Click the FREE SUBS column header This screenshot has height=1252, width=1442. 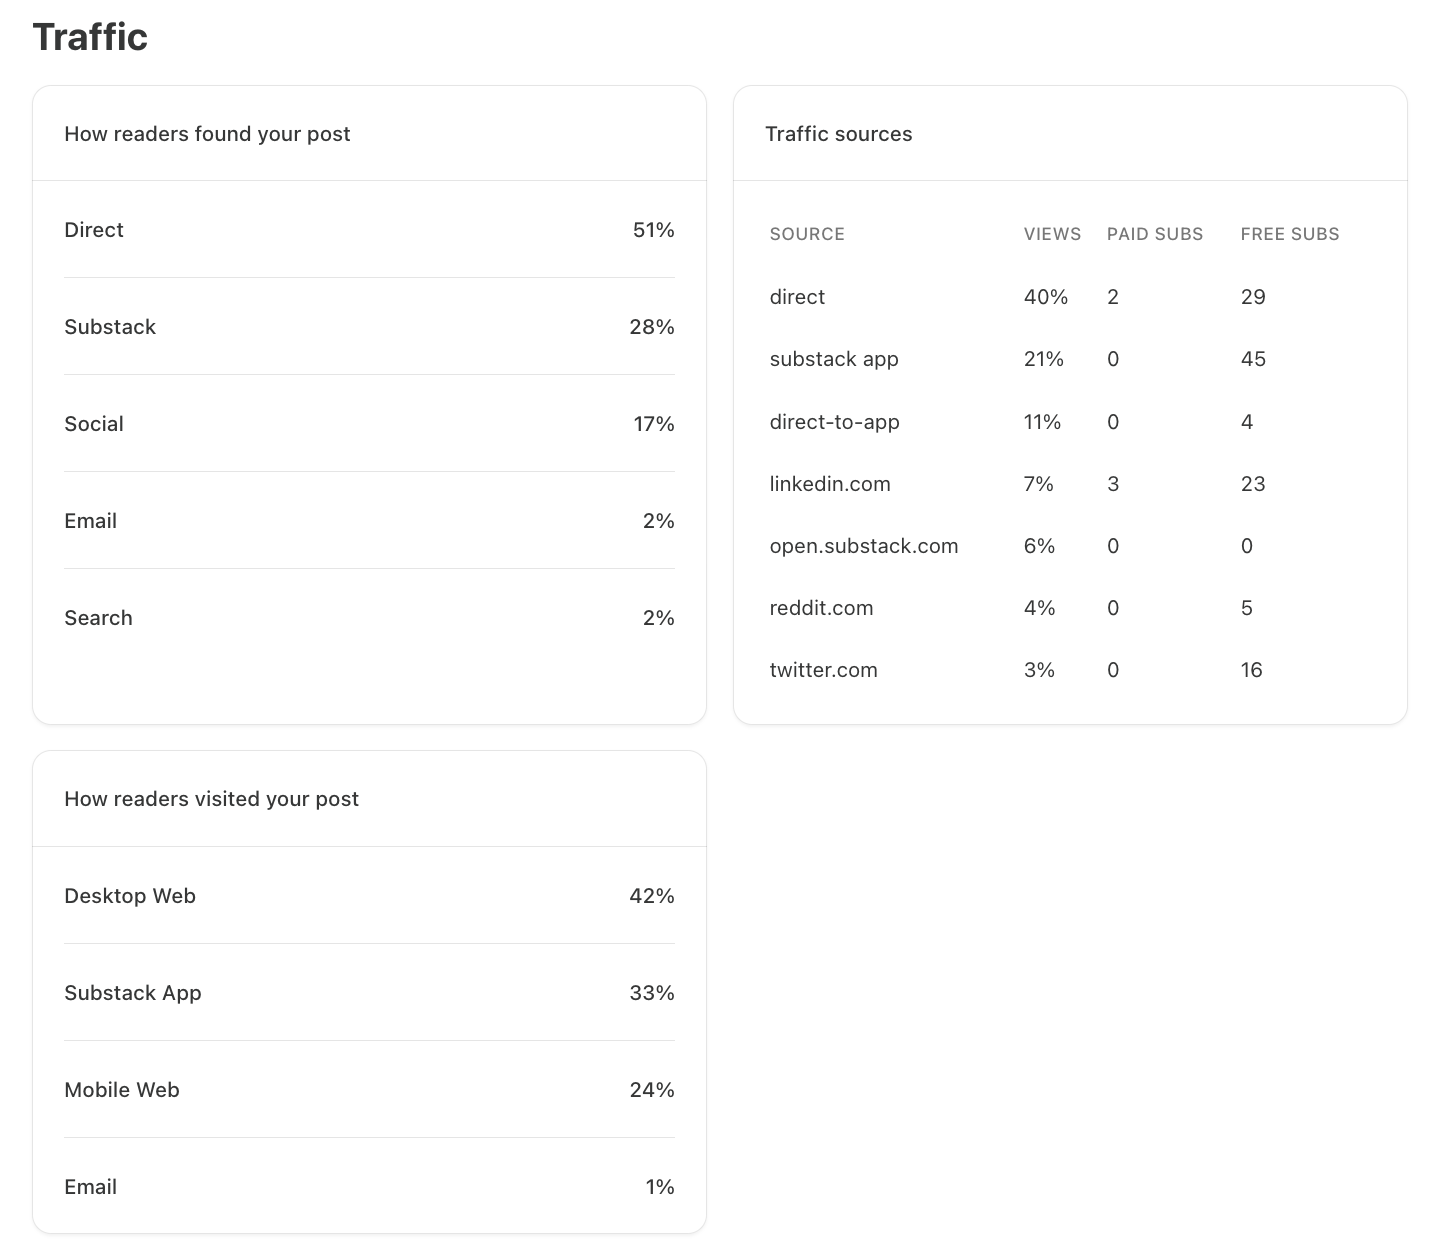(1290, 234)
